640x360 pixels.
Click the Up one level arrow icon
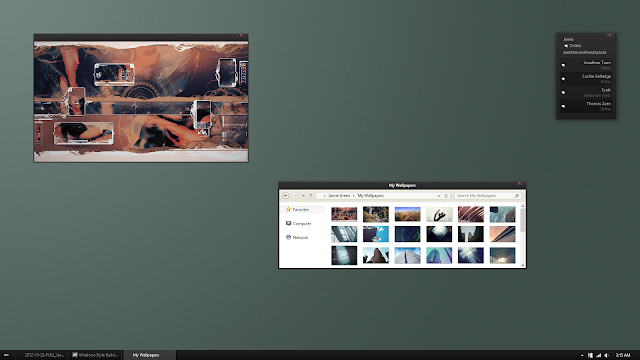pyautogui.click(x=311, y=196)
